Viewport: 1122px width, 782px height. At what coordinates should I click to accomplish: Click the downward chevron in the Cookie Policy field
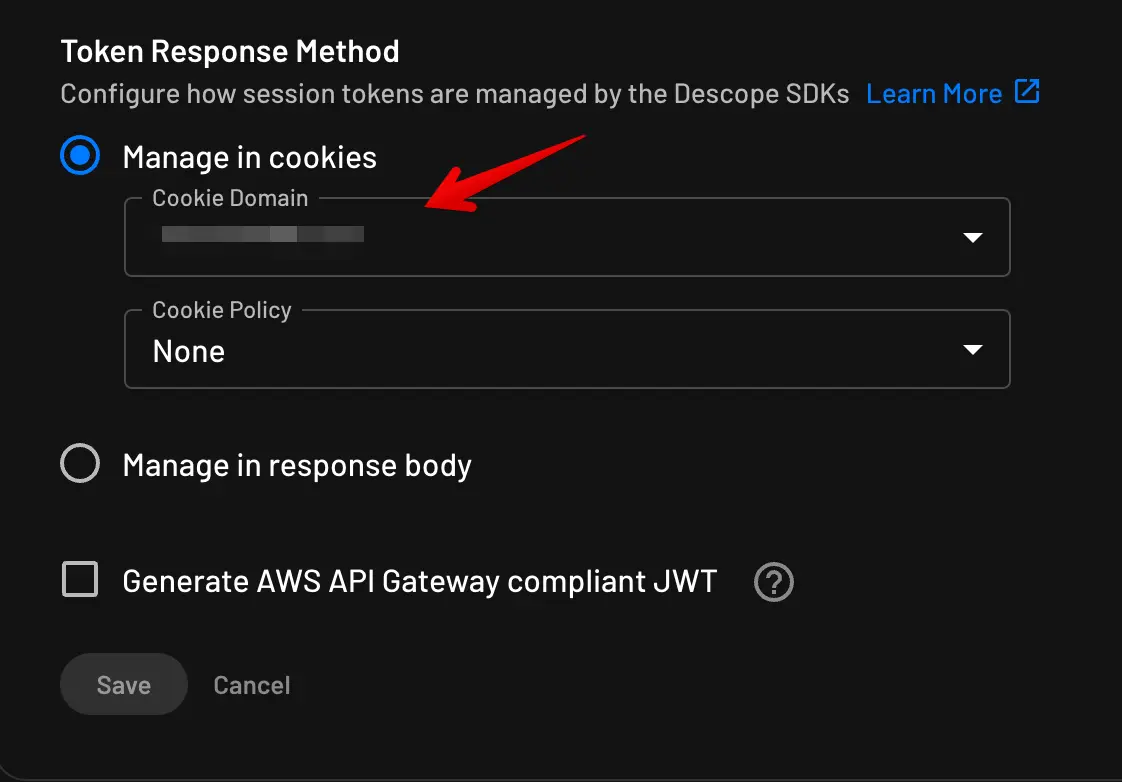[970, 349]
